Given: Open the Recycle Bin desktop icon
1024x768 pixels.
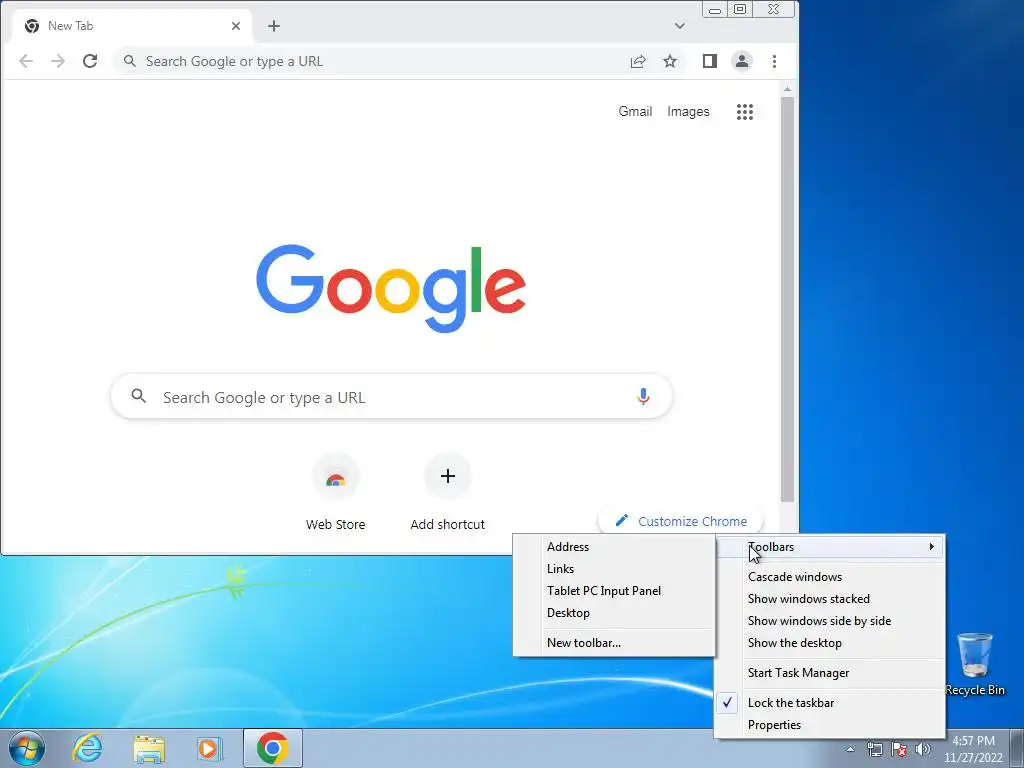Looking at the screenshot, I should tap(975, 664).
